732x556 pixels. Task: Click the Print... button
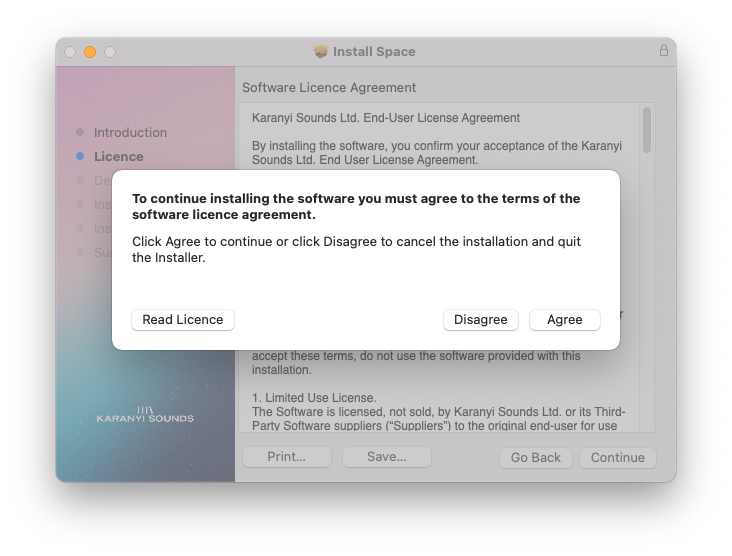coord(287,457)
